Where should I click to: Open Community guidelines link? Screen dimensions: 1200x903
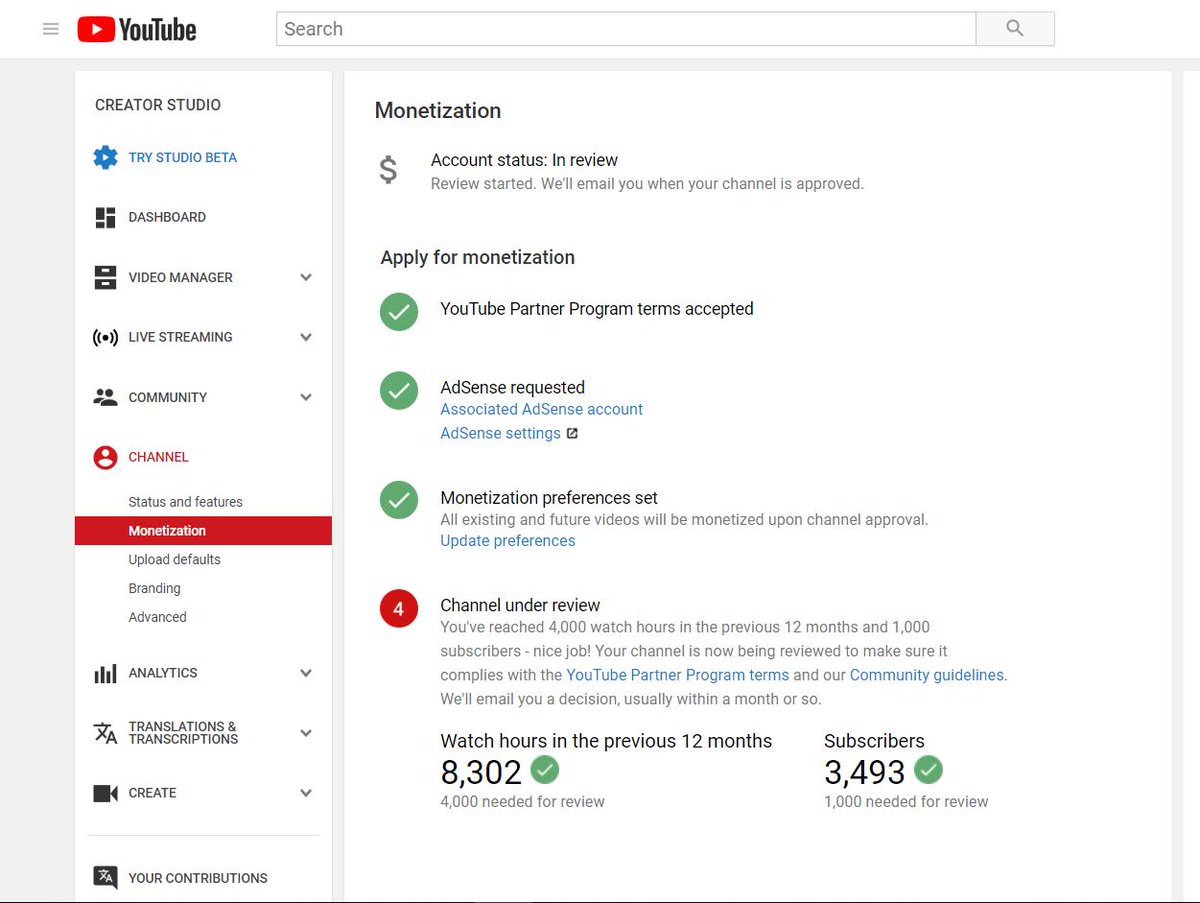click(x=927, y=675)
